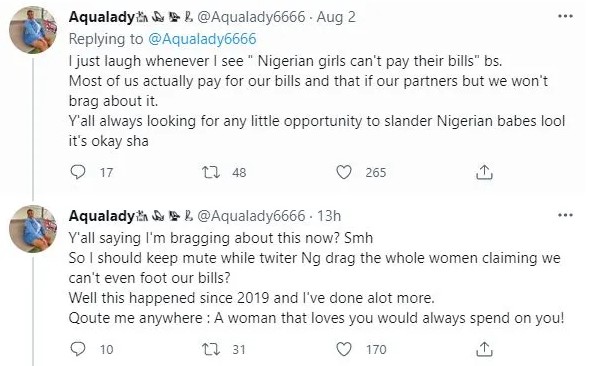Share the Aug 2 tweet
This screenshot has width=602, height=366.
(484, 172)
